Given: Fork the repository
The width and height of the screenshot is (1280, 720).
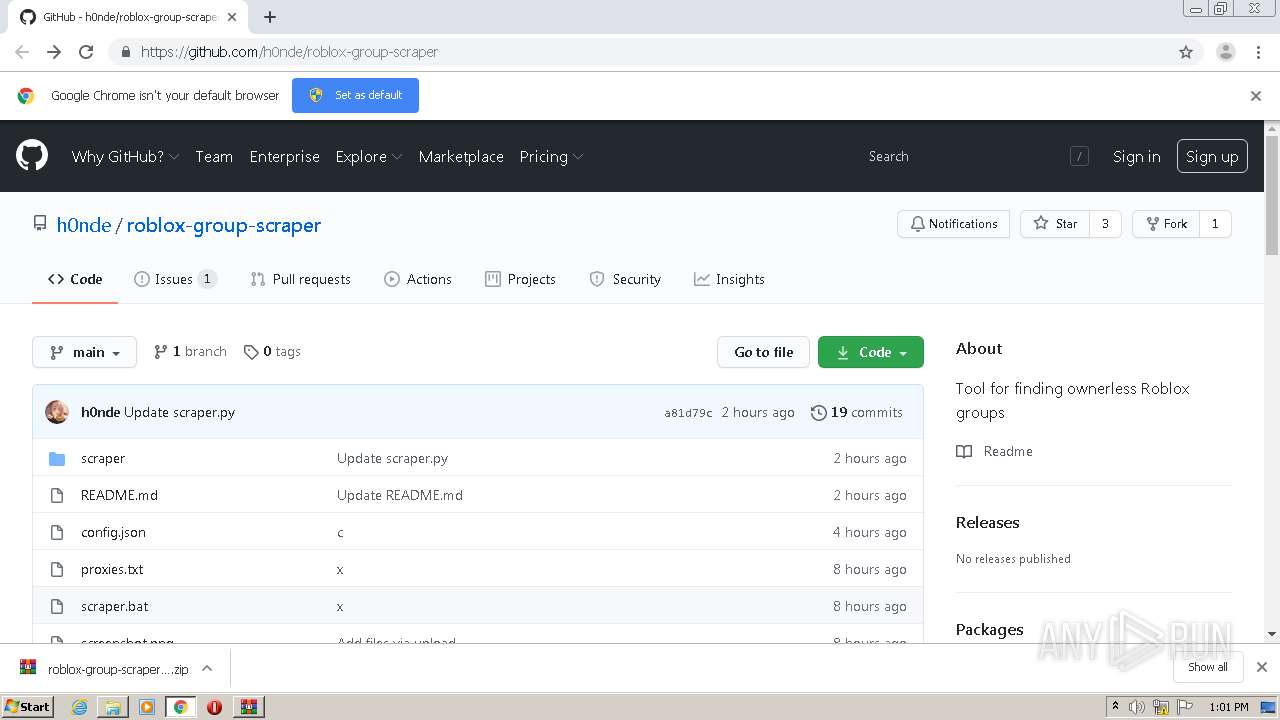Looking at the screenshot, I should tap(1166, 224).
